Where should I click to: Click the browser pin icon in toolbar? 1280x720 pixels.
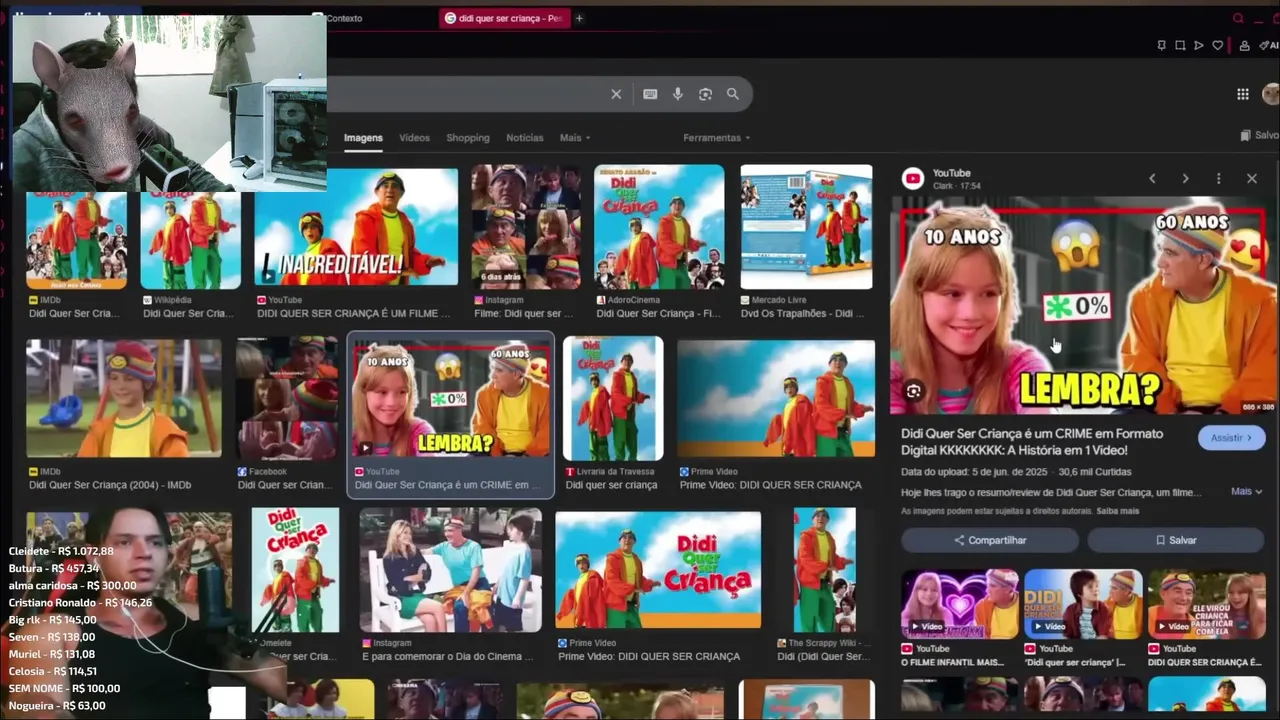(1161, 45)
